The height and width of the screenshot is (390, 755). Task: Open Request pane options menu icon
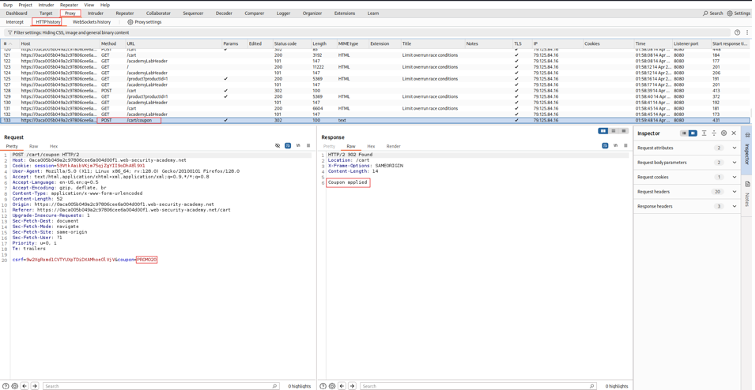308,146
